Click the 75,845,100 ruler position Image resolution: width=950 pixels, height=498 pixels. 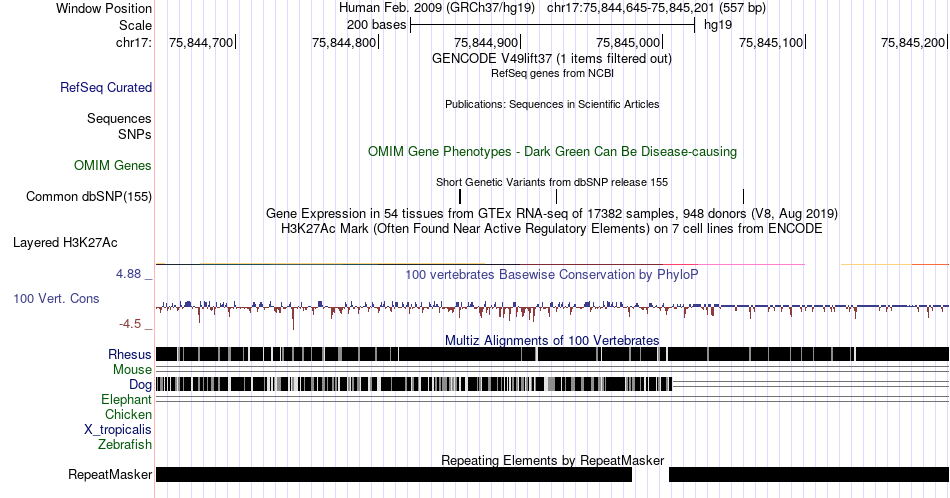(771, 42)
